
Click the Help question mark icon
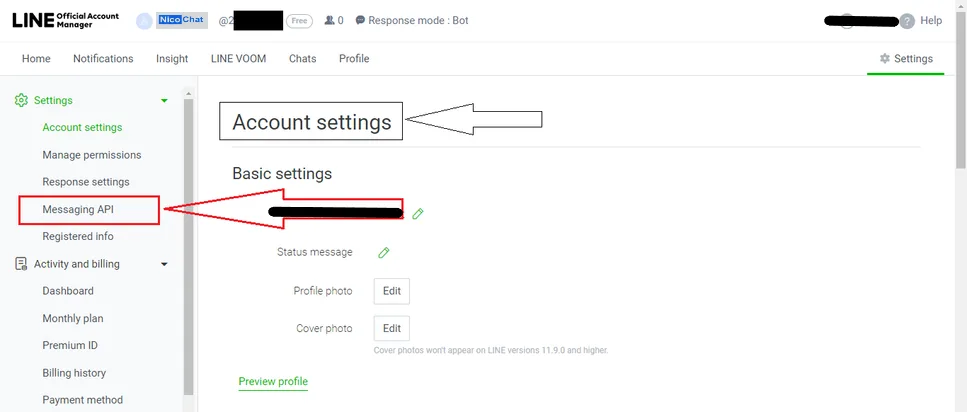tap(907, 21)
